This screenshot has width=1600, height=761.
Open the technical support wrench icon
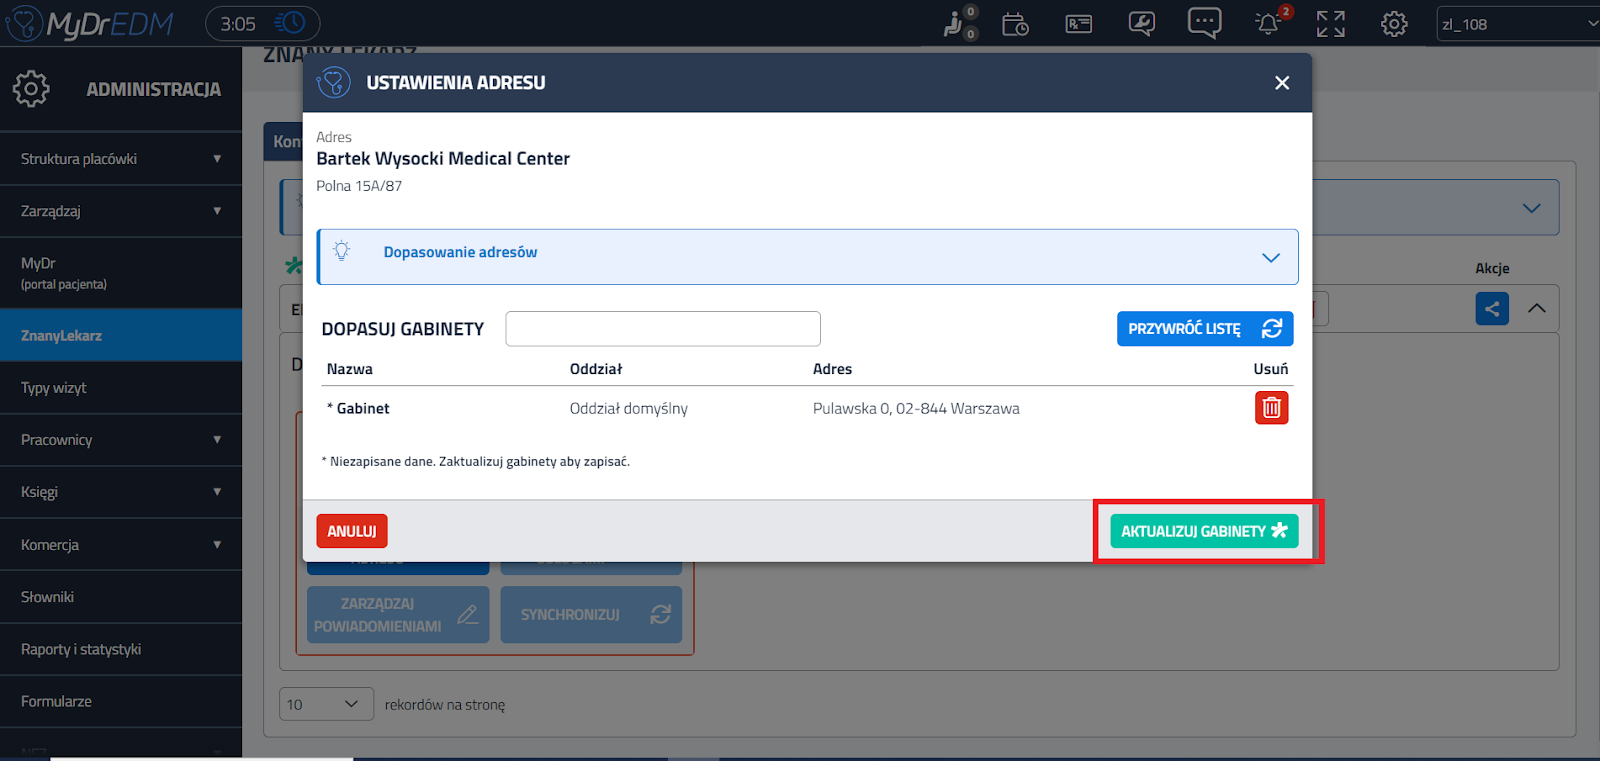coord(1141,24)
